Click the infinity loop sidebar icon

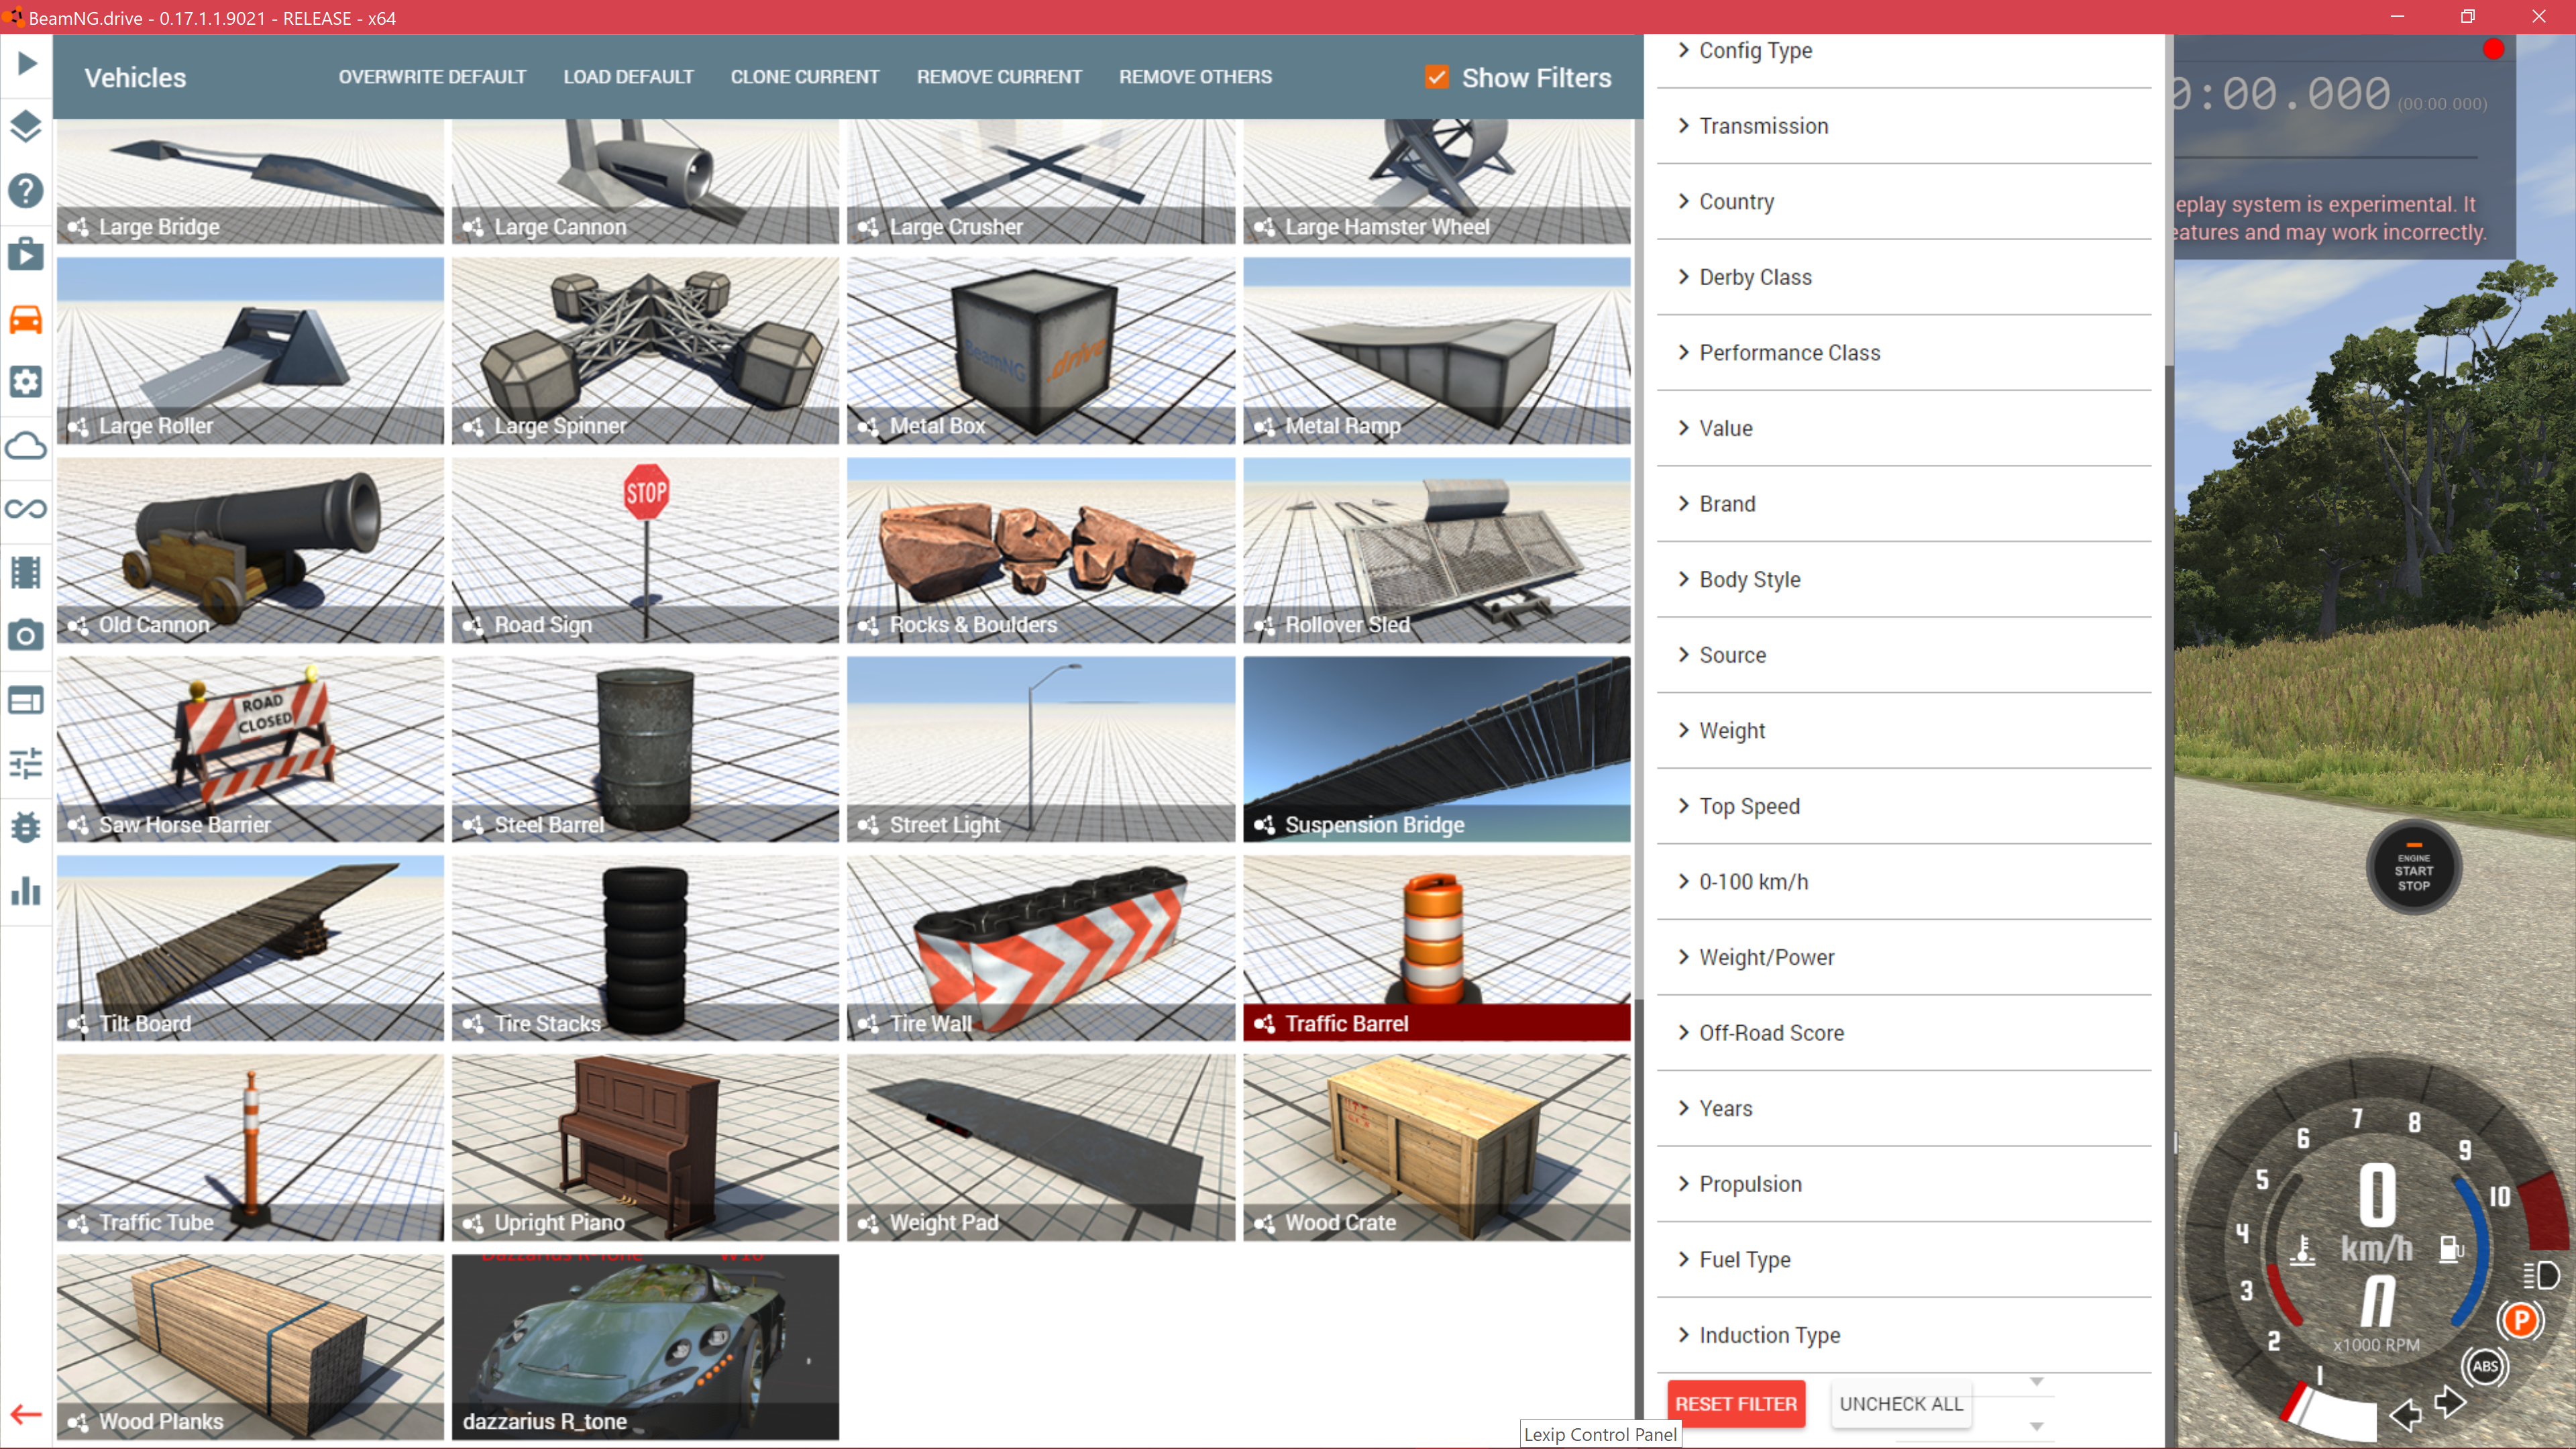(26, 509)
